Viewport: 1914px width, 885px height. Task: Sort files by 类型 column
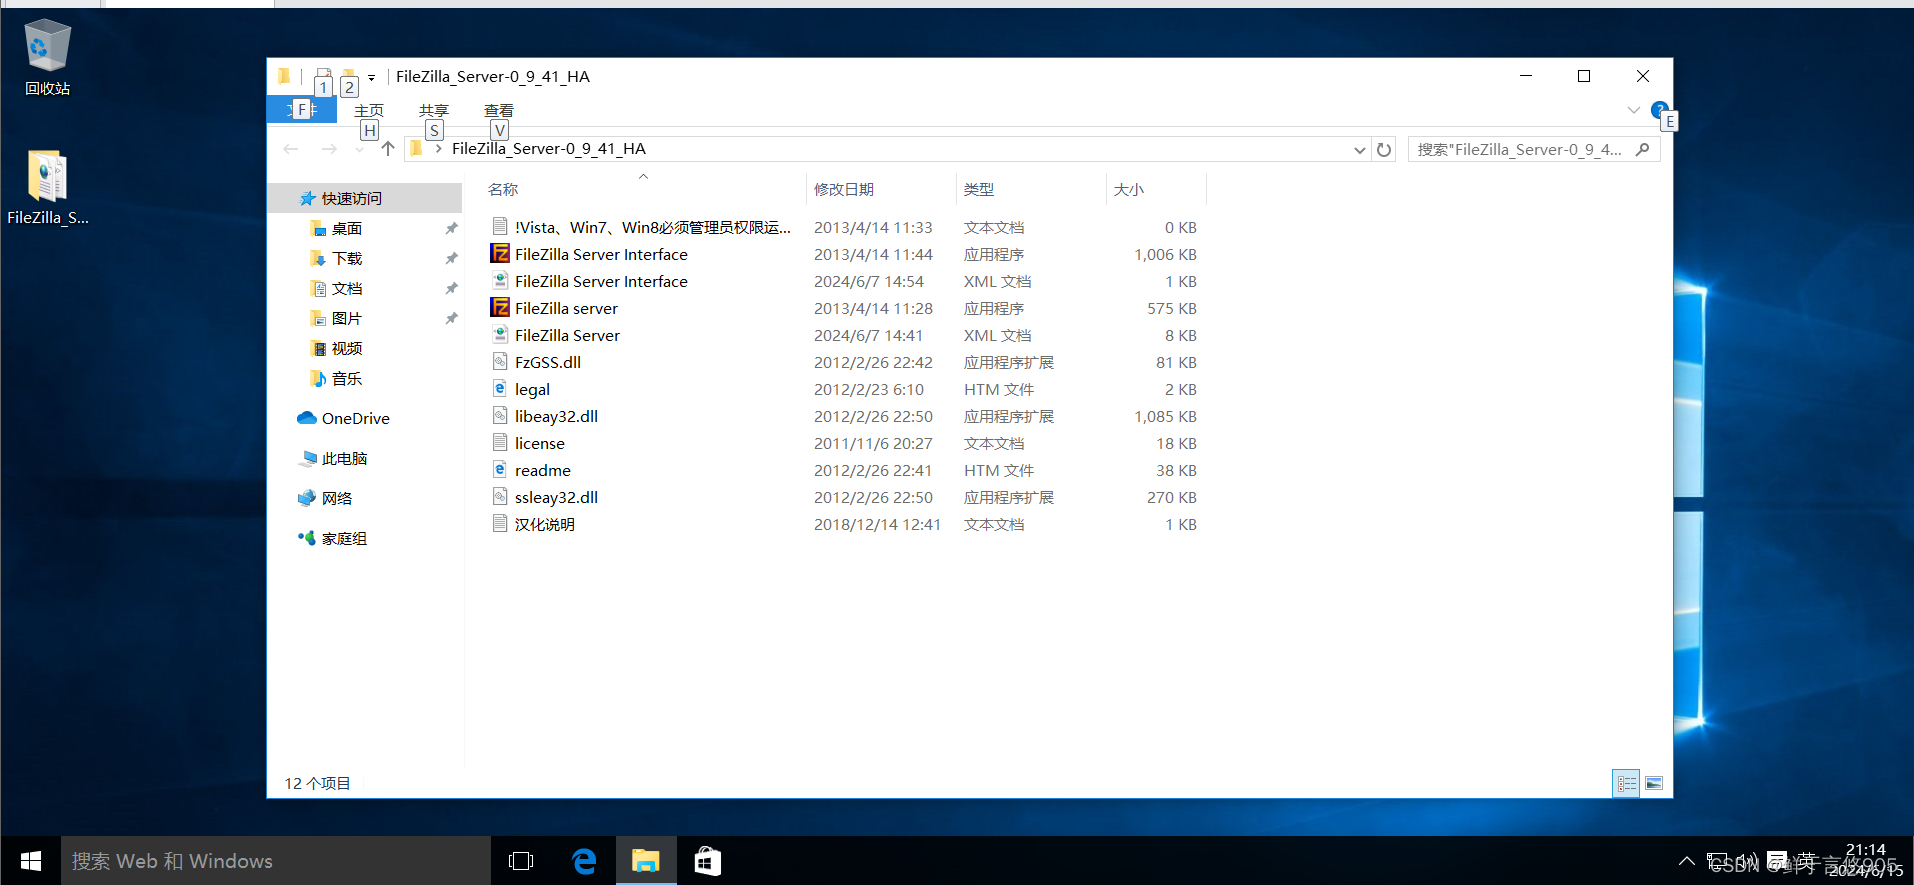pyautogui.click(x=979, y=189)
